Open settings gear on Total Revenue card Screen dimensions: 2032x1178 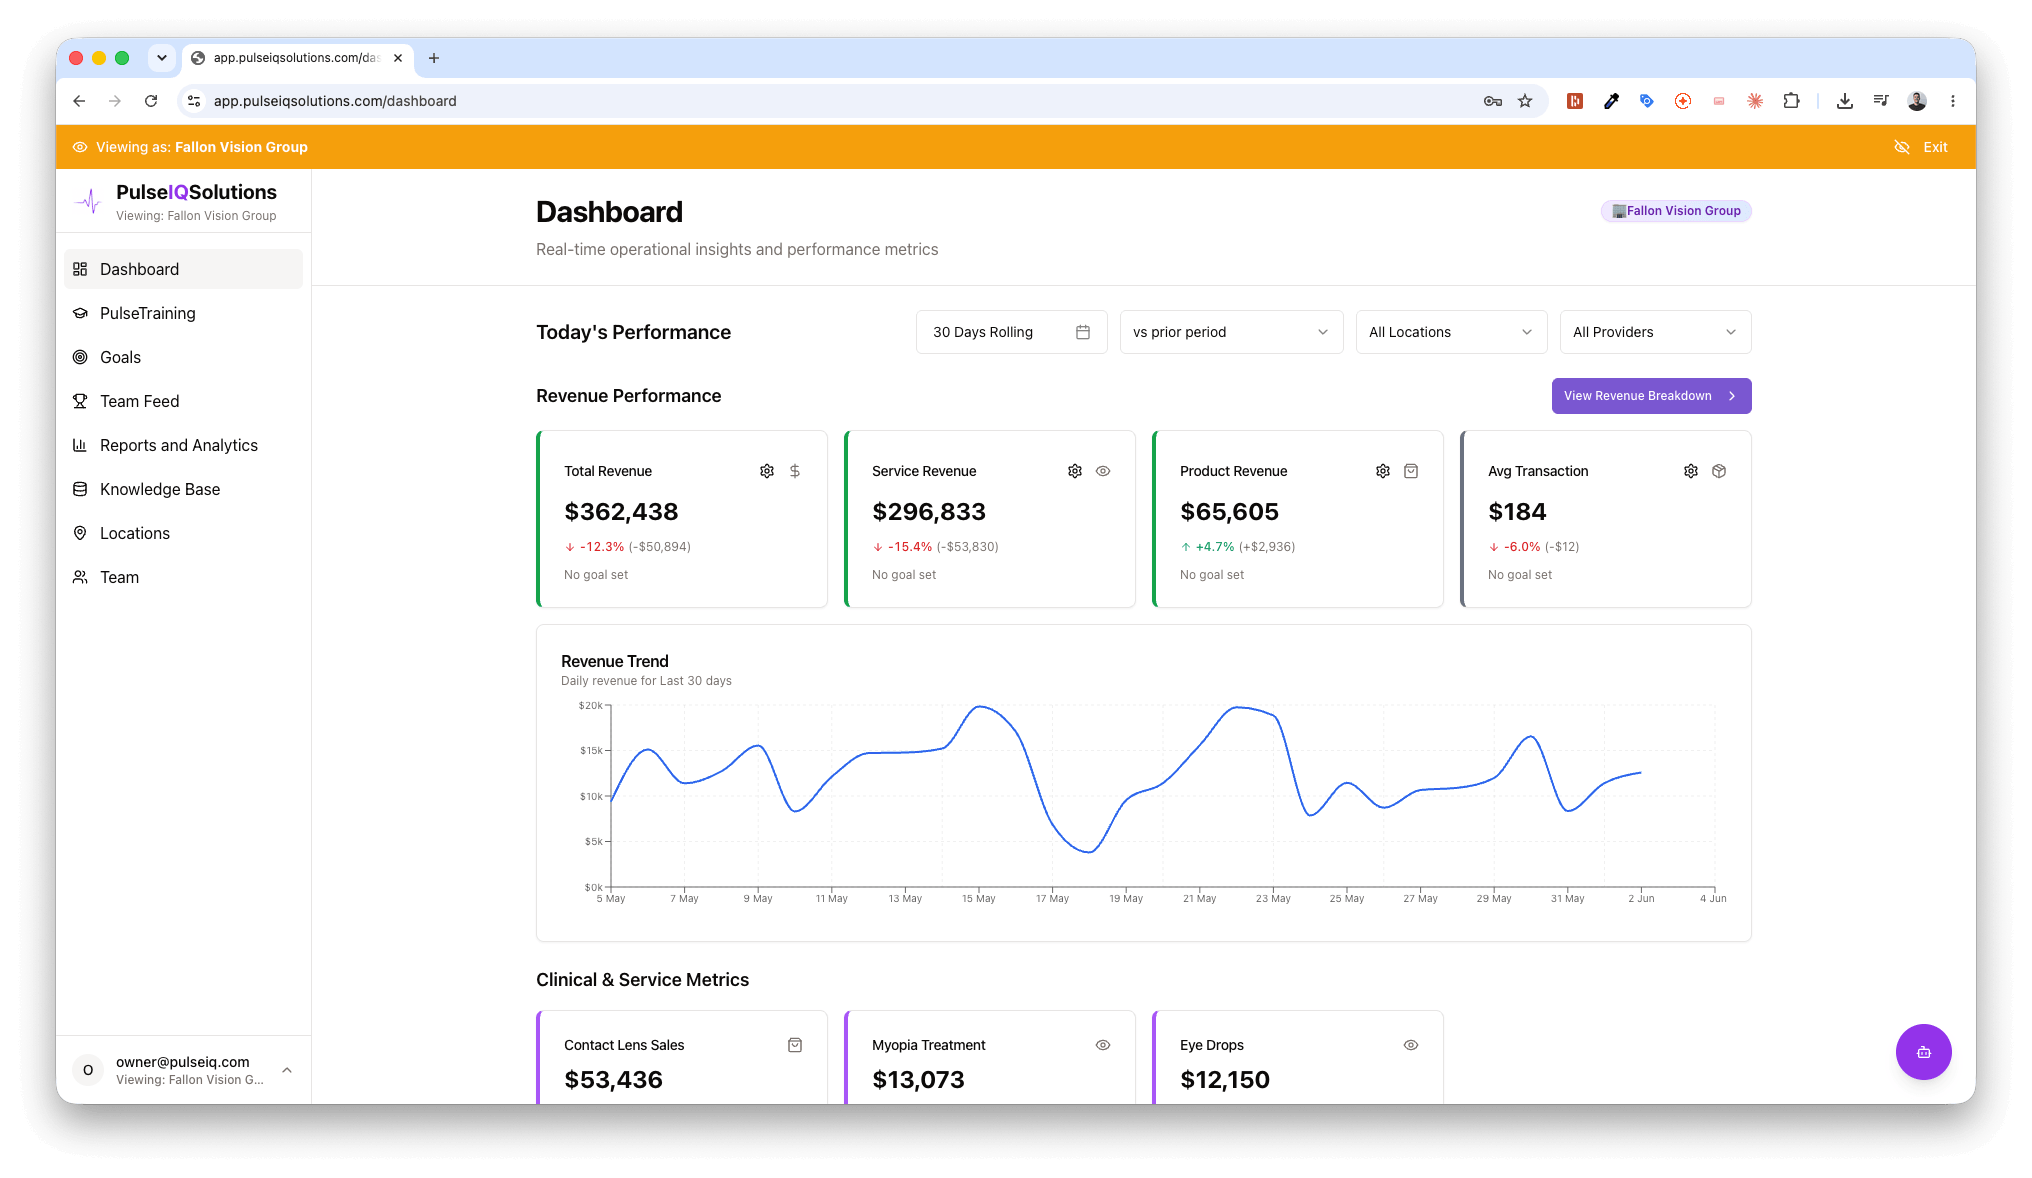pos(767,471)
